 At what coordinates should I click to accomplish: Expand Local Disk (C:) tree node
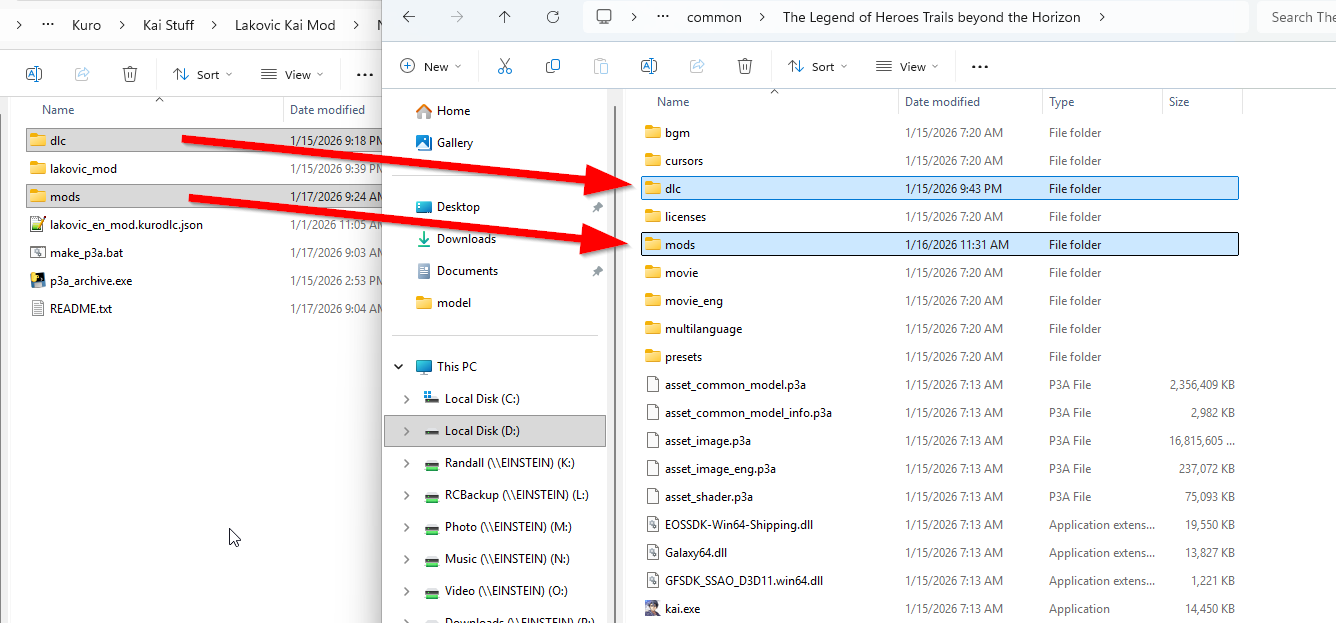click(x=406, y=399)
